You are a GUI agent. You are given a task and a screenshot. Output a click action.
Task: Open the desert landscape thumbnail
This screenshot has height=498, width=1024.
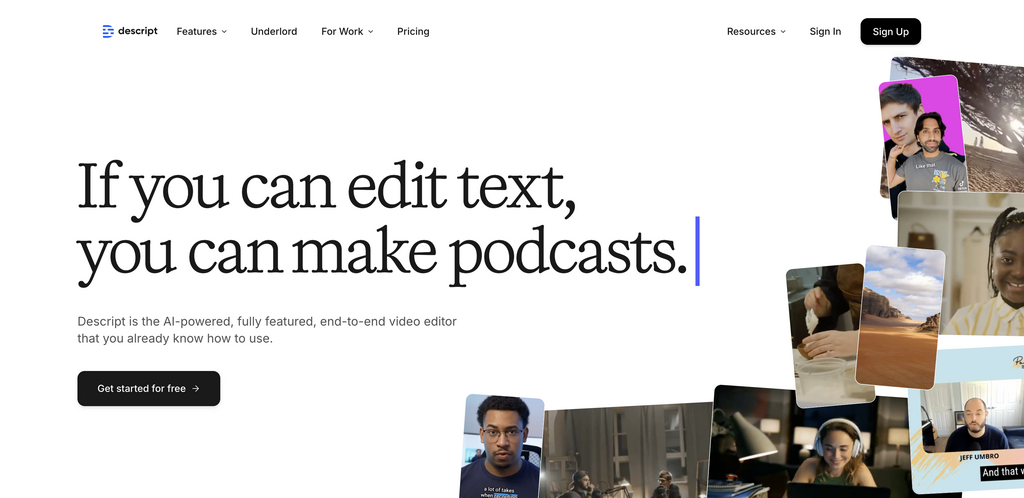coord(900,317)
